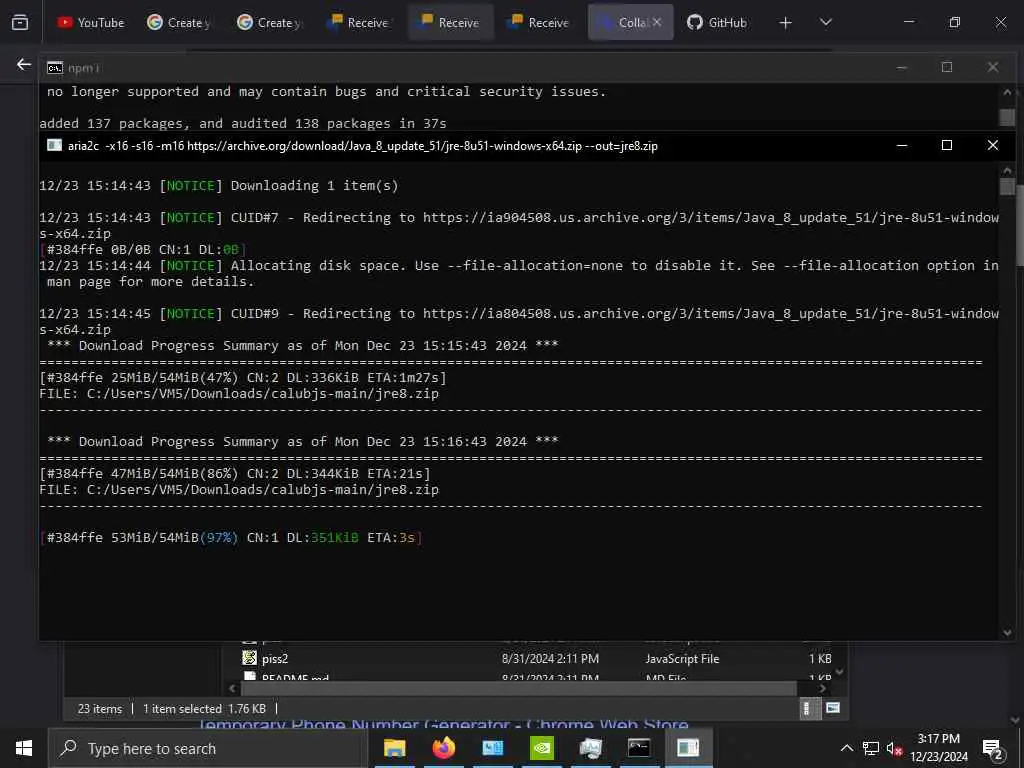Maximize the npm console window
Screen dimensions: 1024x768
pyautogui.click(x=947, y=67)
